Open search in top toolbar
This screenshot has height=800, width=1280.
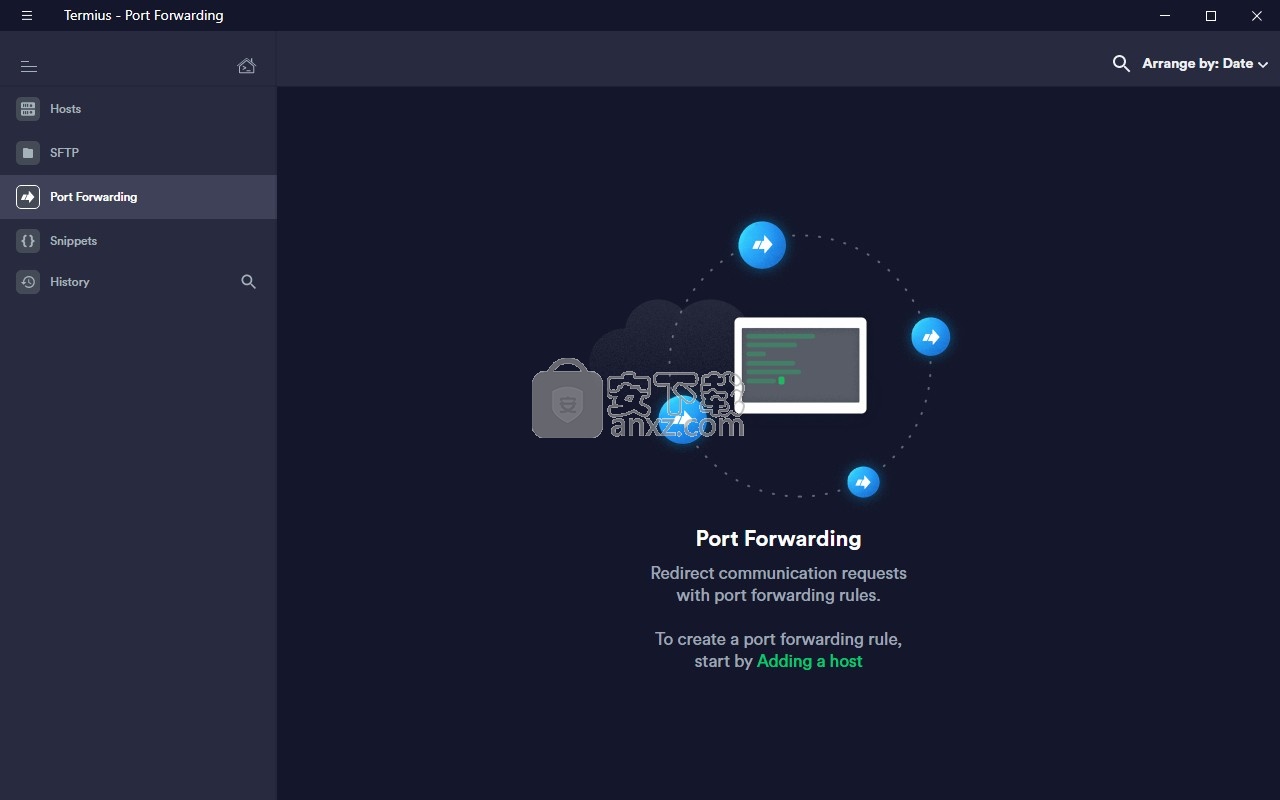click(x=1121, y=63)
